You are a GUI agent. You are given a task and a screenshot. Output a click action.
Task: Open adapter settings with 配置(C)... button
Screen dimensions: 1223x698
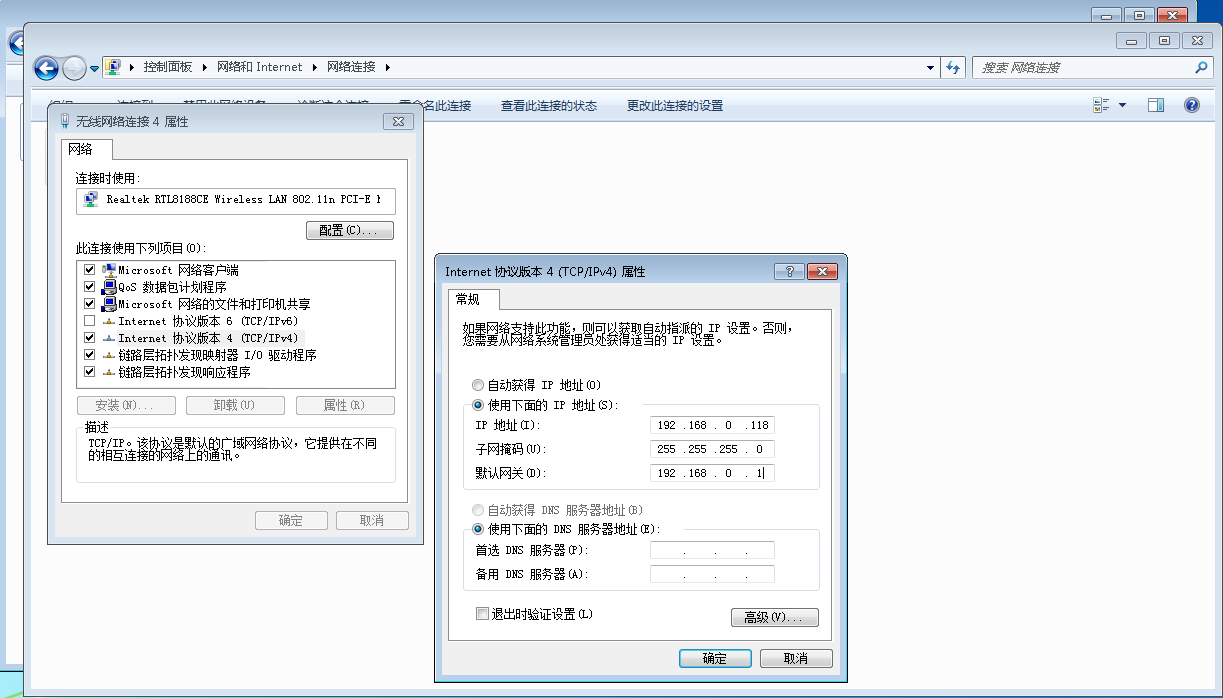click(x=349, y=230)
